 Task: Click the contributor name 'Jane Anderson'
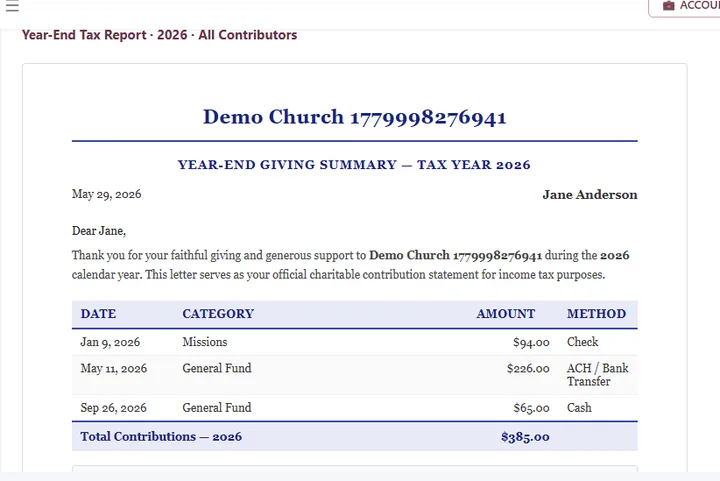[x=590, y=195]
